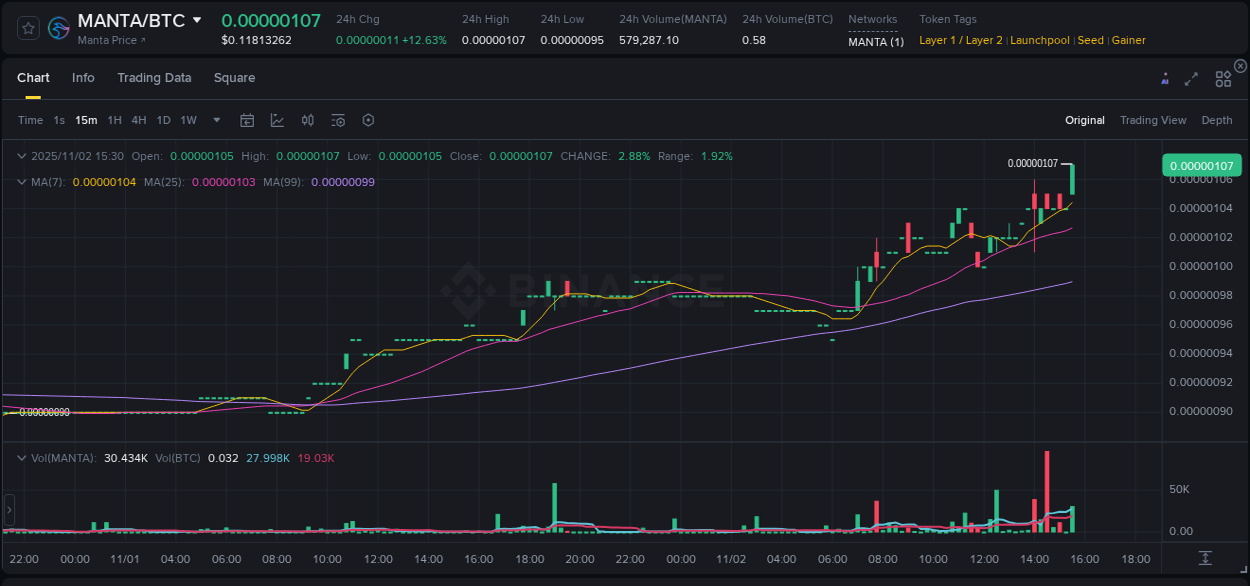The width and height of the screenshot is (1250, 586).
Task: Click the candlestick display icon
Action: coord(308,120)
